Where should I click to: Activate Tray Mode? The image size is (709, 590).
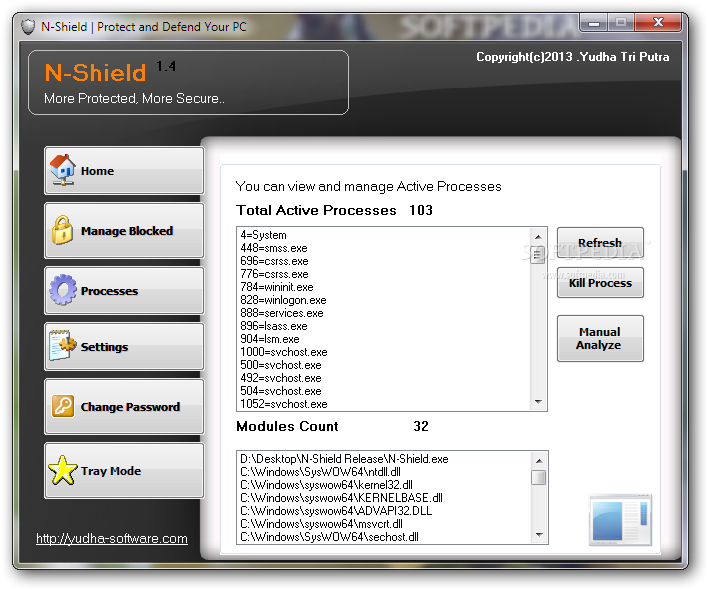(x=124, y=471)
